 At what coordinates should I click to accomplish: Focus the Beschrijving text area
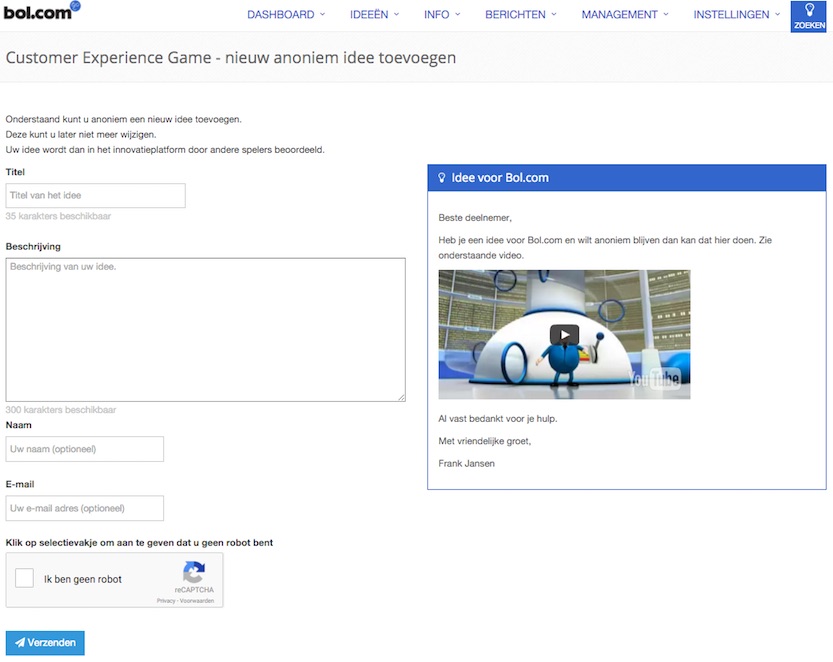click(206, 329)
